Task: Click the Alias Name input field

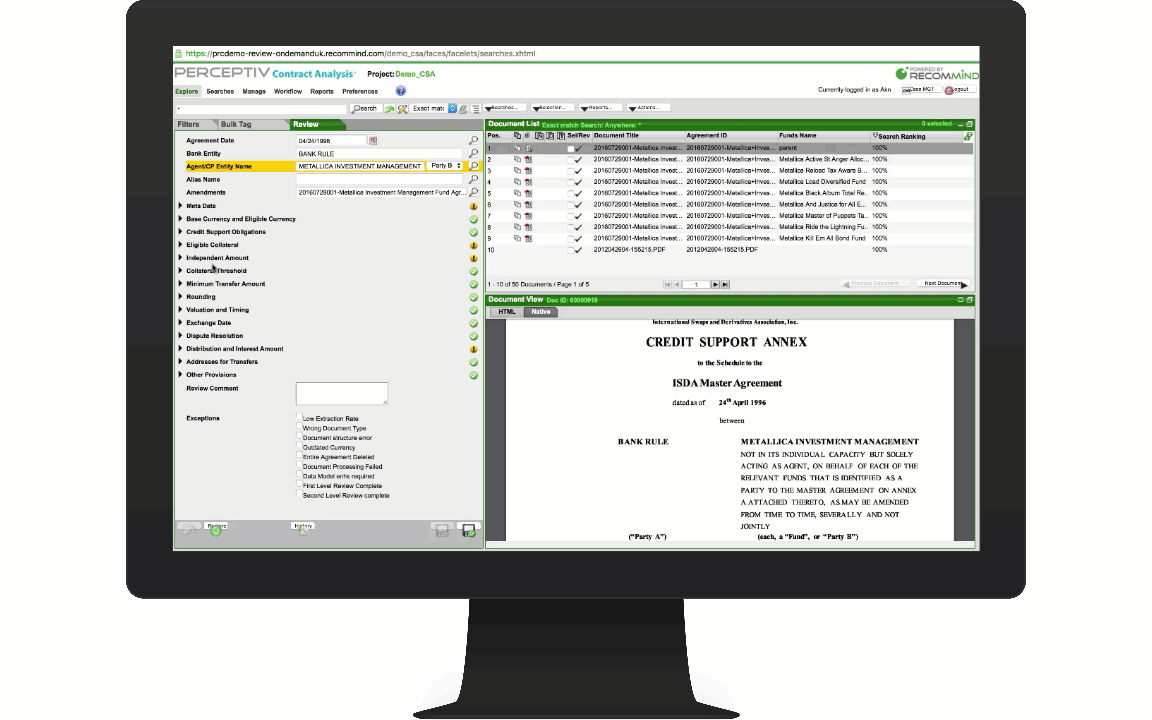Action: (x=379, y=179)
